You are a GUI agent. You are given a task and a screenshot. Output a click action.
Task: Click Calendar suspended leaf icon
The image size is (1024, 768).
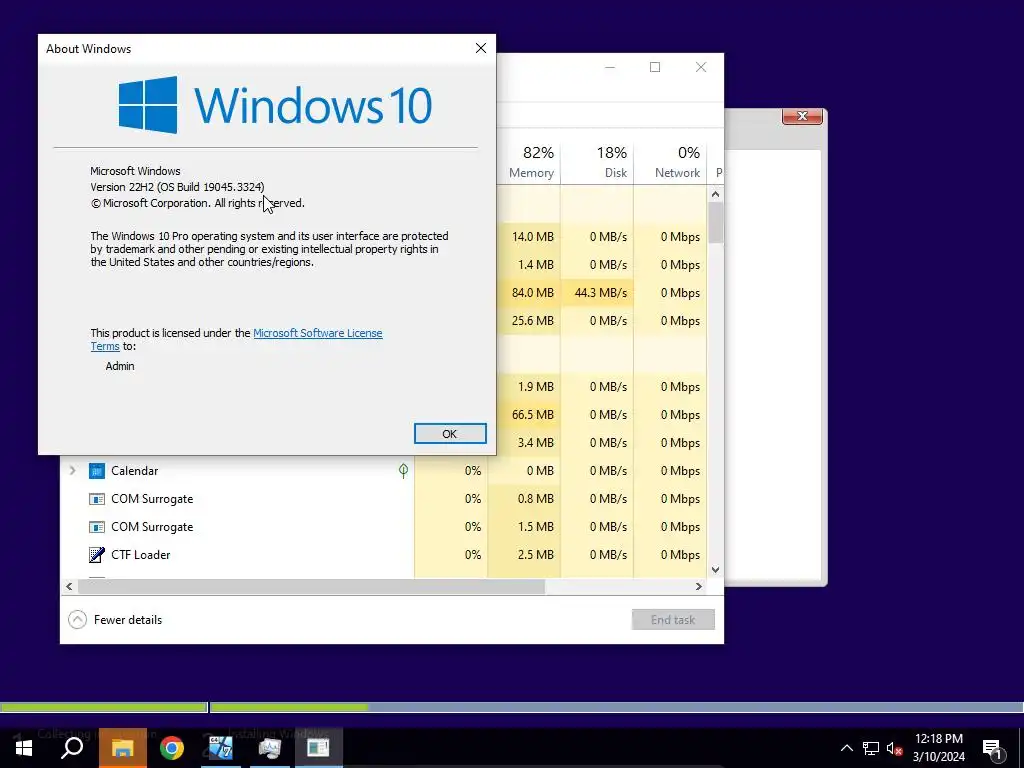(404, 470)
